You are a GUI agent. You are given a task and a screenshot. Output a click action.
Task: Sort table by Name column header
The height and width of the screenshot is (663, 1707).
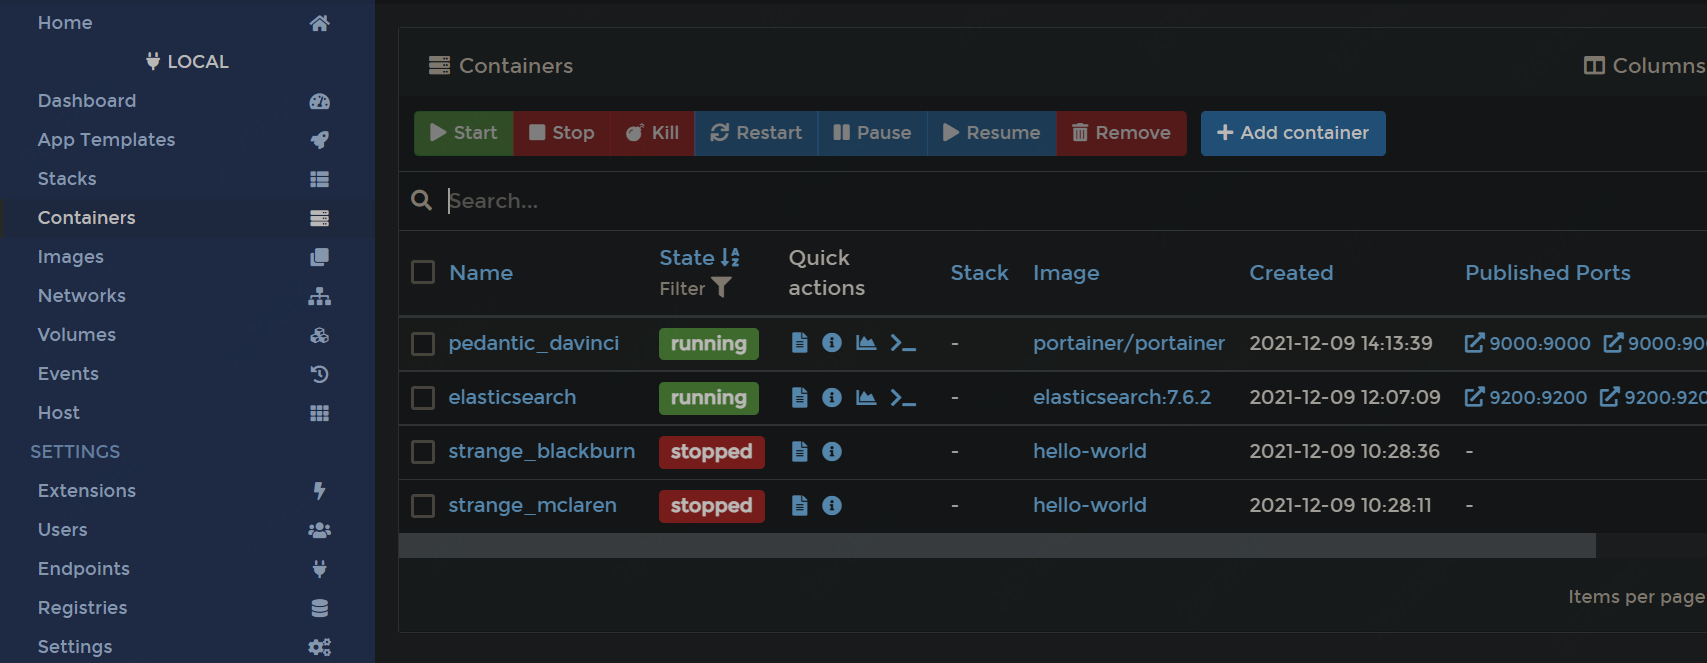pos(481,273)
